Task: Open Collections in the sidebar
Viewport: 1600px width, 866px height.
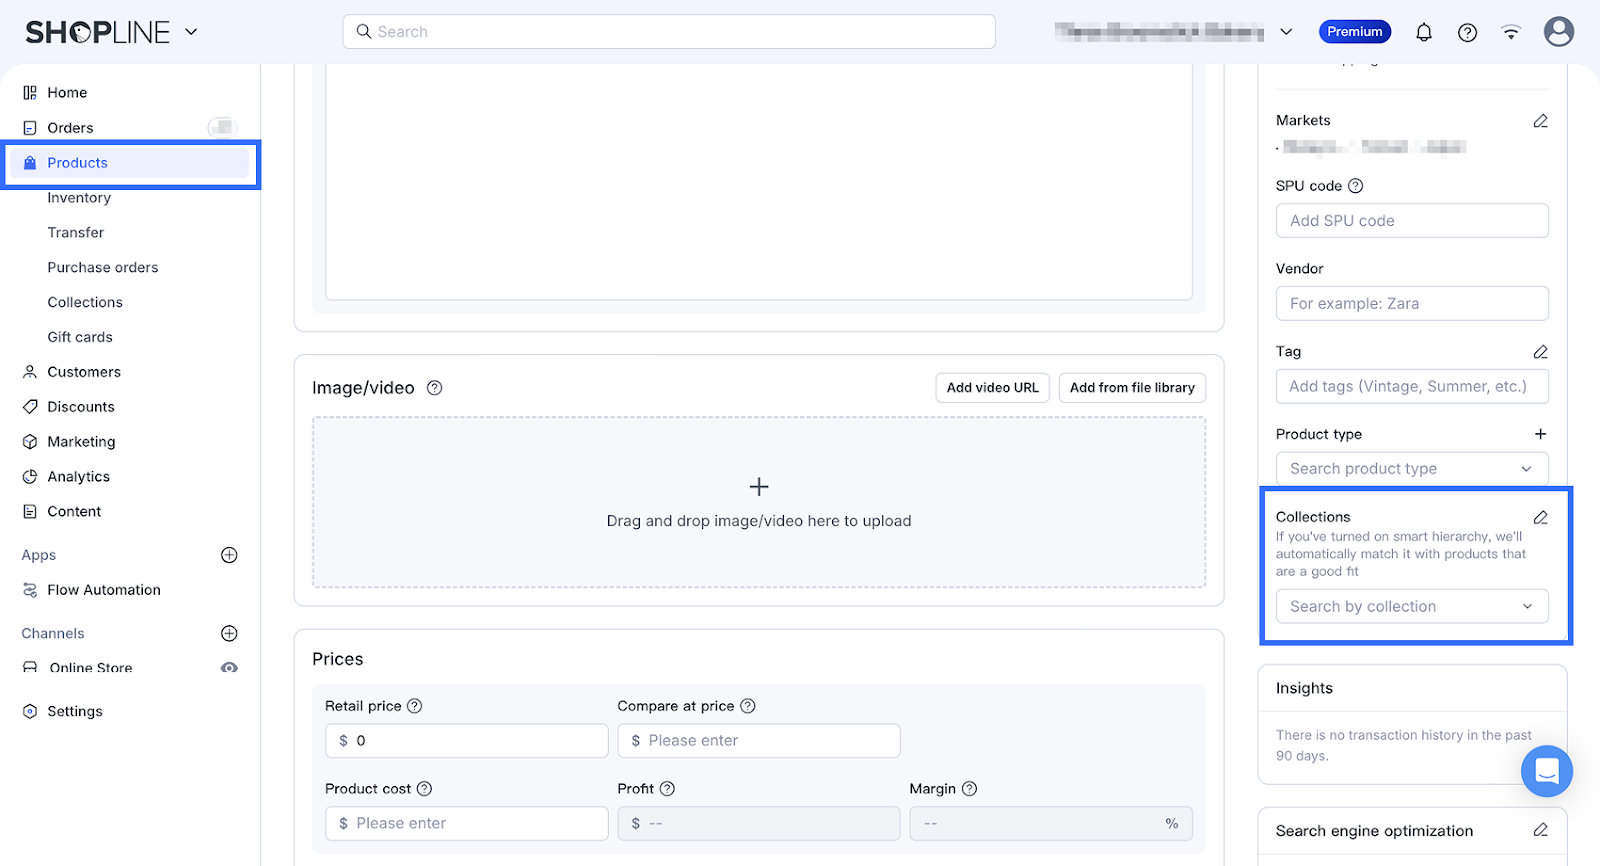Action: click(85, 302)
